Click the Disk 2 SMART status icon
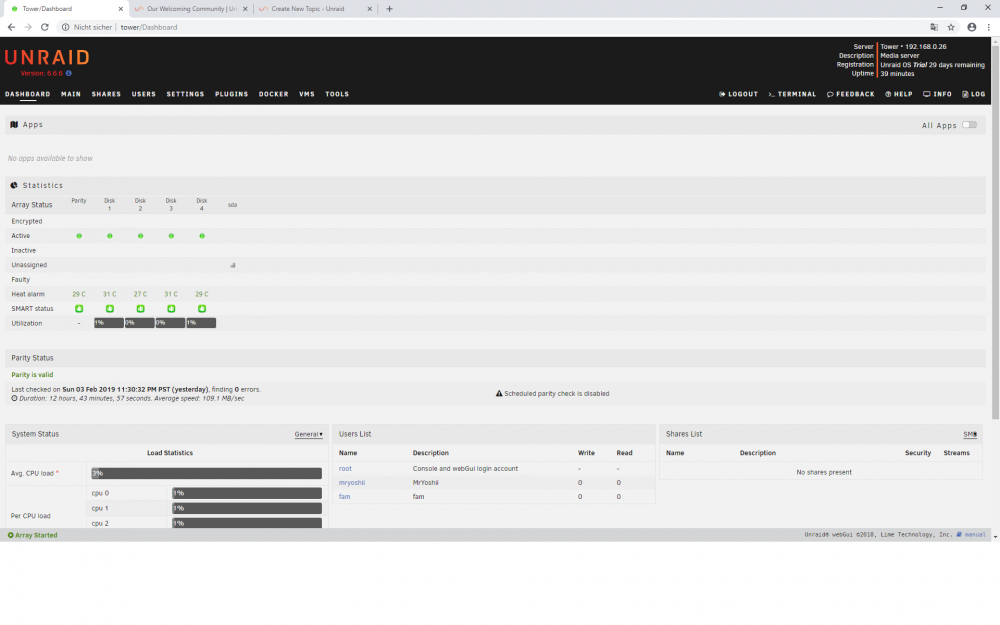 point(140,309)
